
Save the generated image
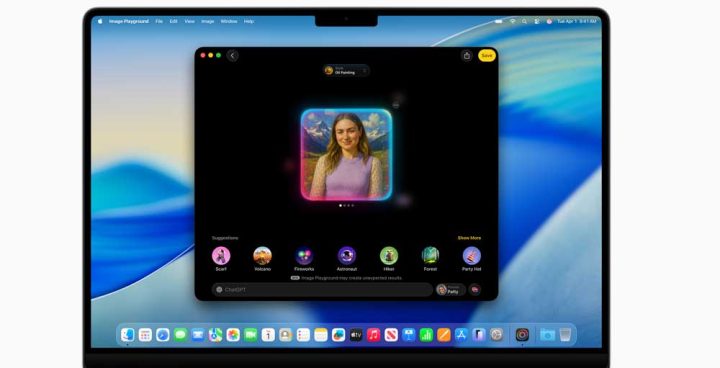487,56
